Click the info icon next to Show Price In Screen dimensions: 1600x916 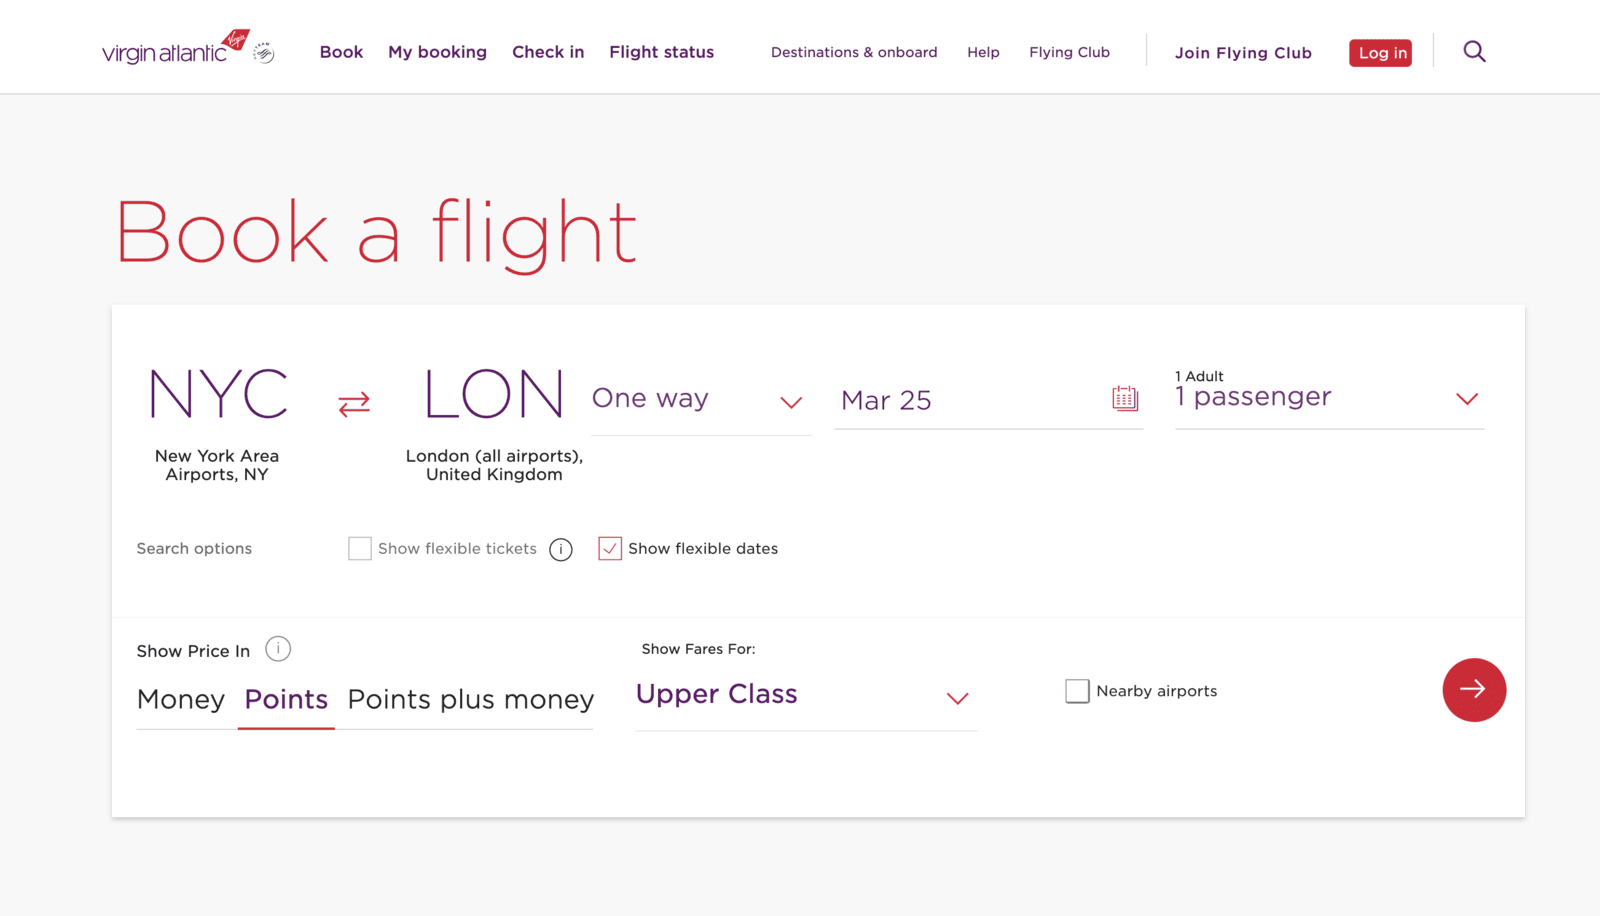coord(277,649)
